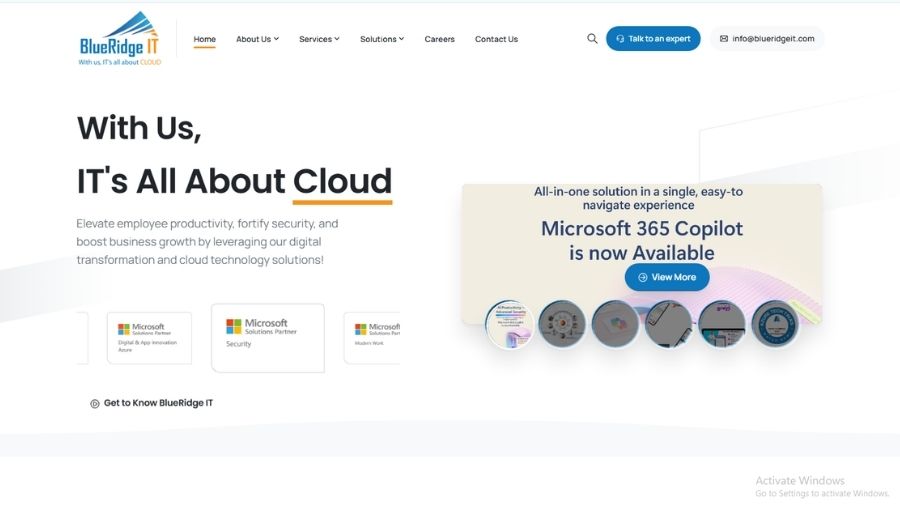The height and width of the screenshot is (506, 900).
Task: Click the arrow icon in View More
Action: point(642,277)
